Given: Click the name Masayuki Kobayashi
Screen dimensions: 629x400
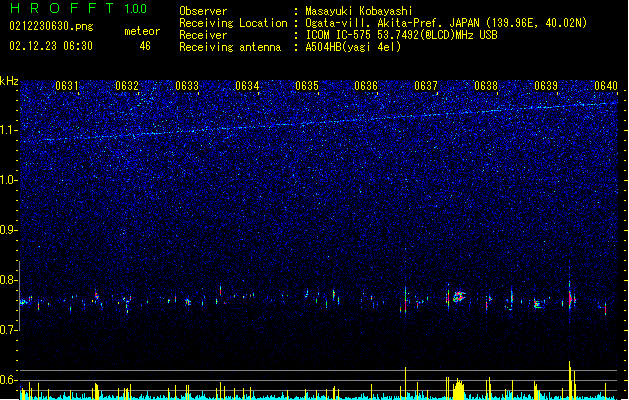Looking at the screenshot, I should point(359,11).
